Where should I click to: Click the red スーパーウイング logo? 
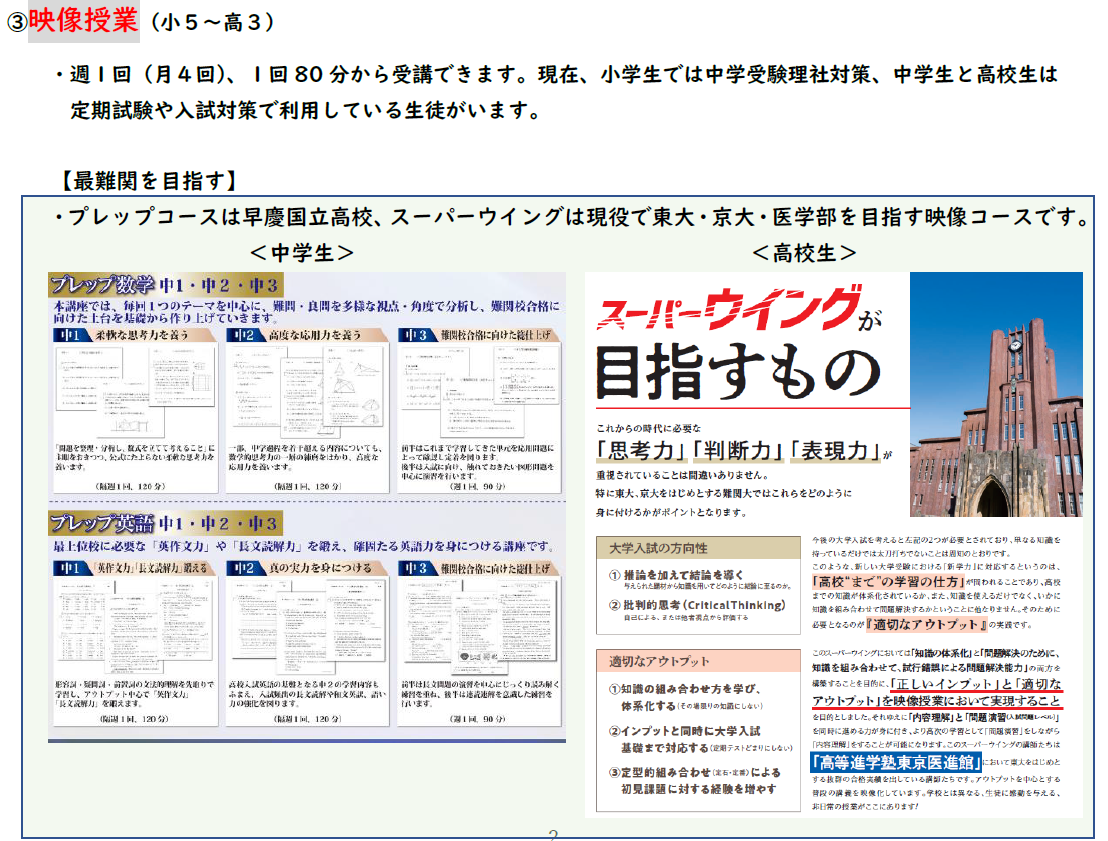728,310
